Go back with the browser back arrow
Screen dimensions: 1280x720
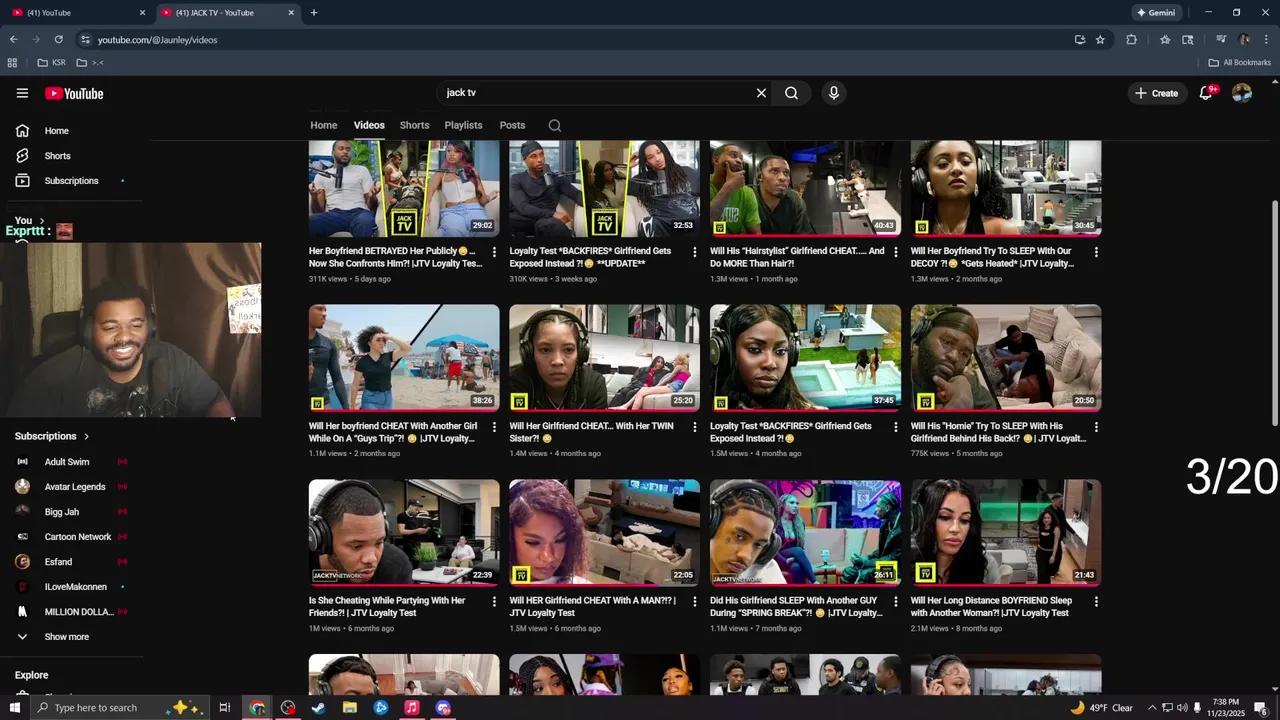[14, 40]
